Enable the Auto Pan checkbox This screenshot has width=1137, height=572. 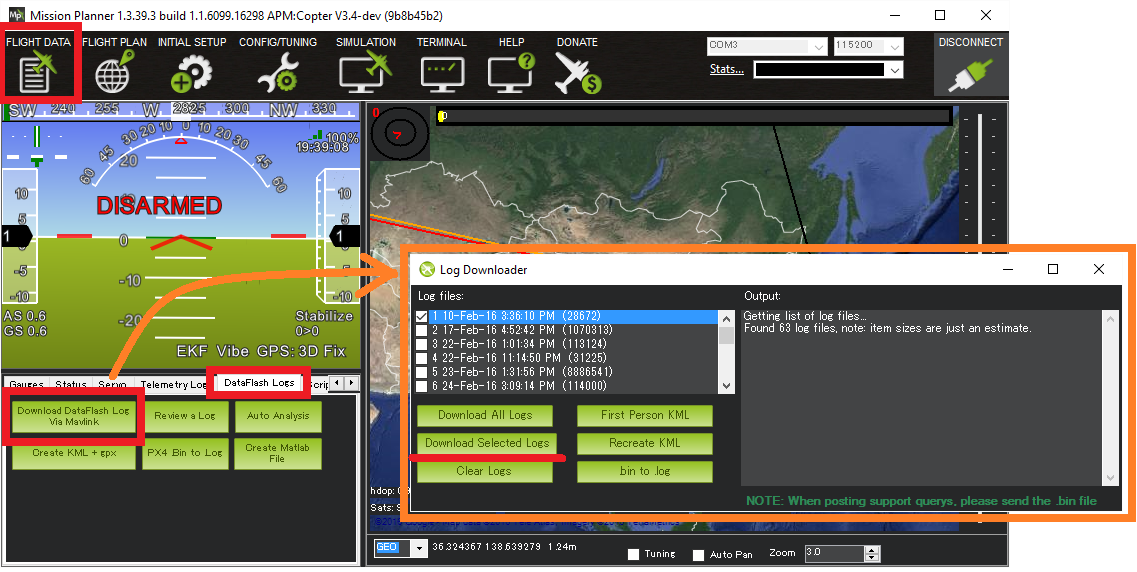tap(698, 554)
